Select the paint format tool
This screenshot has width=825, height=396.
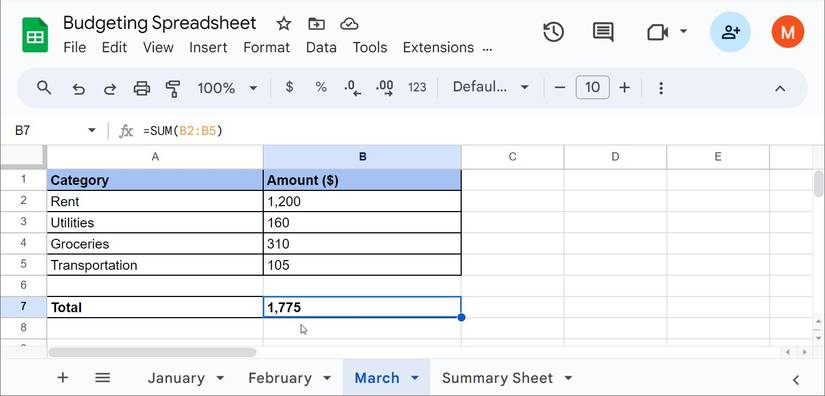tap(173, 88)
